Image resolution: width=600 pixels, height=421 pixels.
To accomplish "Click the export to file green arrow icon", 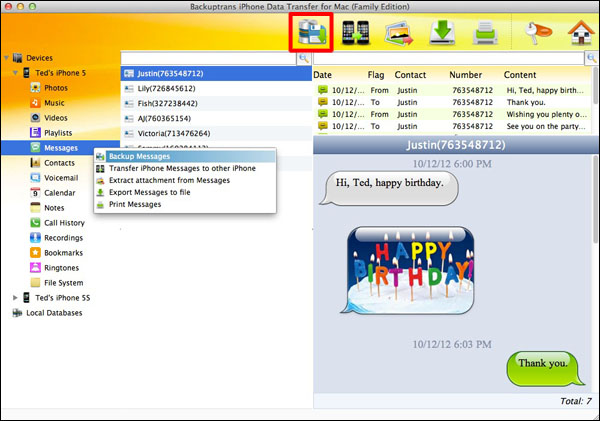I will point(442,33).
